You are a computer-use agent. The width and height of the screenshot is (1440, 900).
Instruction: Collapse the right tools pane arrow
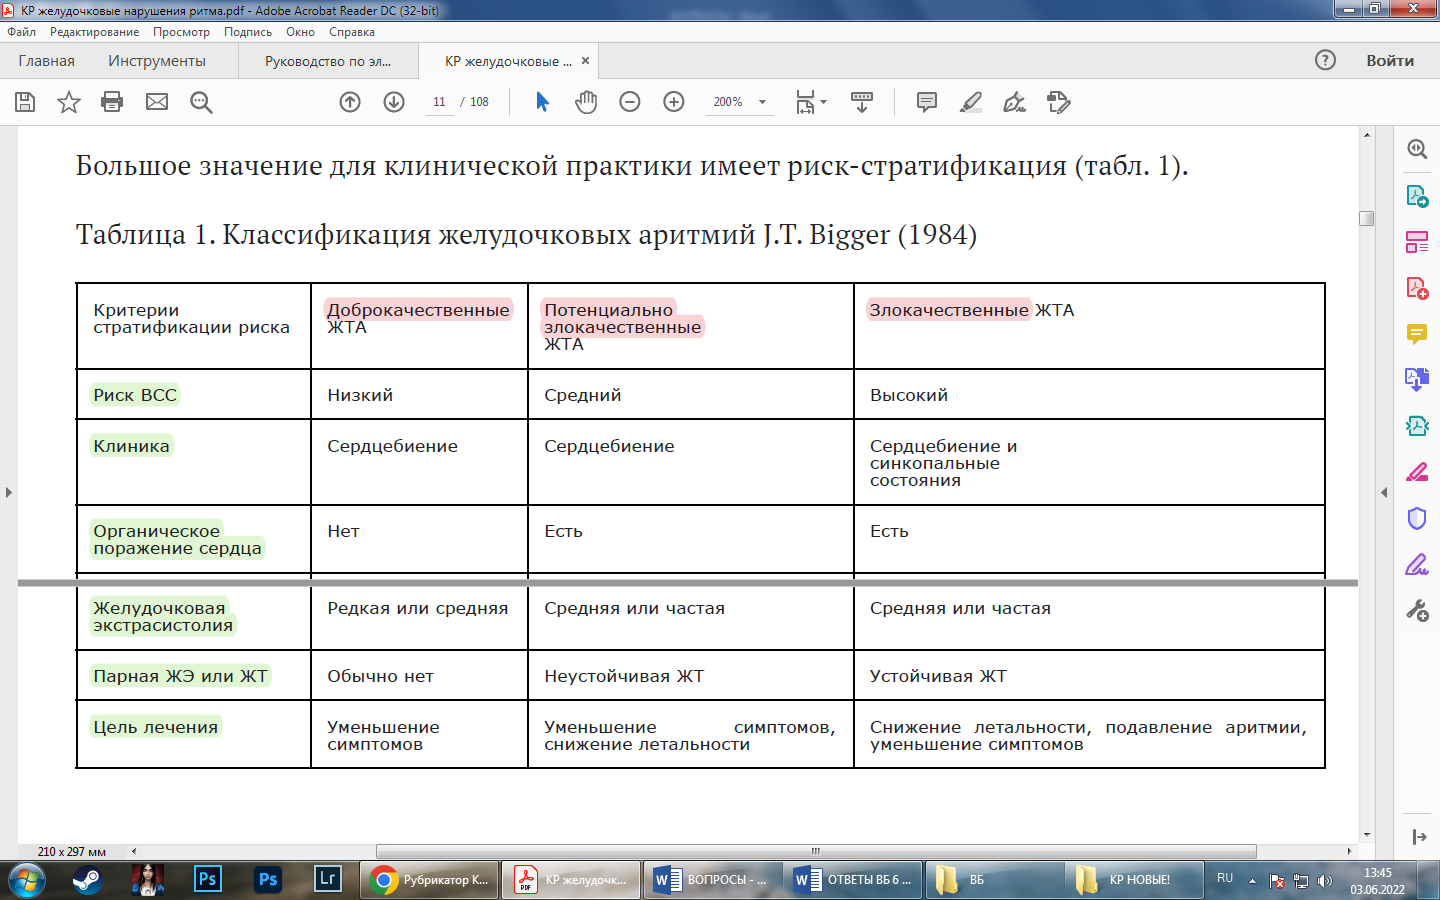pyautogui.click(x=1384, y=492)
